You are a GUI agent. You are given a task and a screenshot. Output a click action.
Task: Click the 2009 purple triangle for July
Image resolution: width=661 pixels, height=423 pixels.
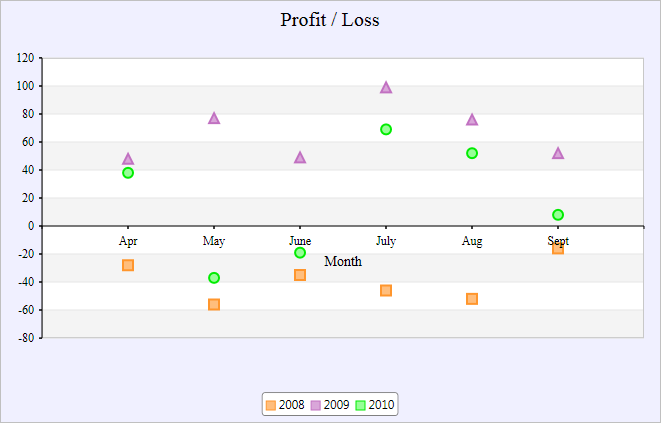(386, 88)
